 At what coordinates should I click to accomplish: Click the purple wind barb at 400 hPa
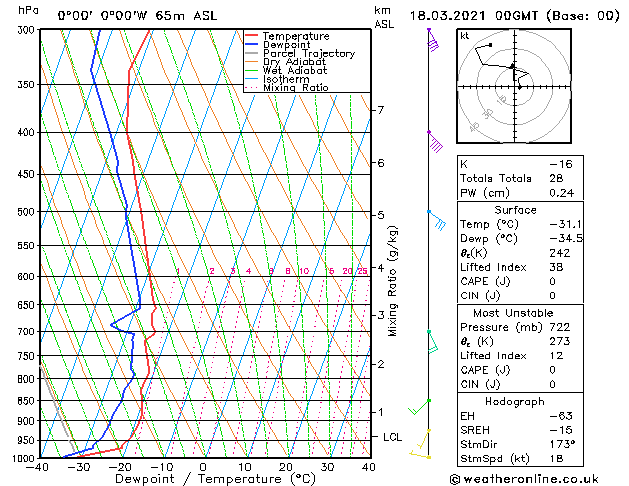435,142
